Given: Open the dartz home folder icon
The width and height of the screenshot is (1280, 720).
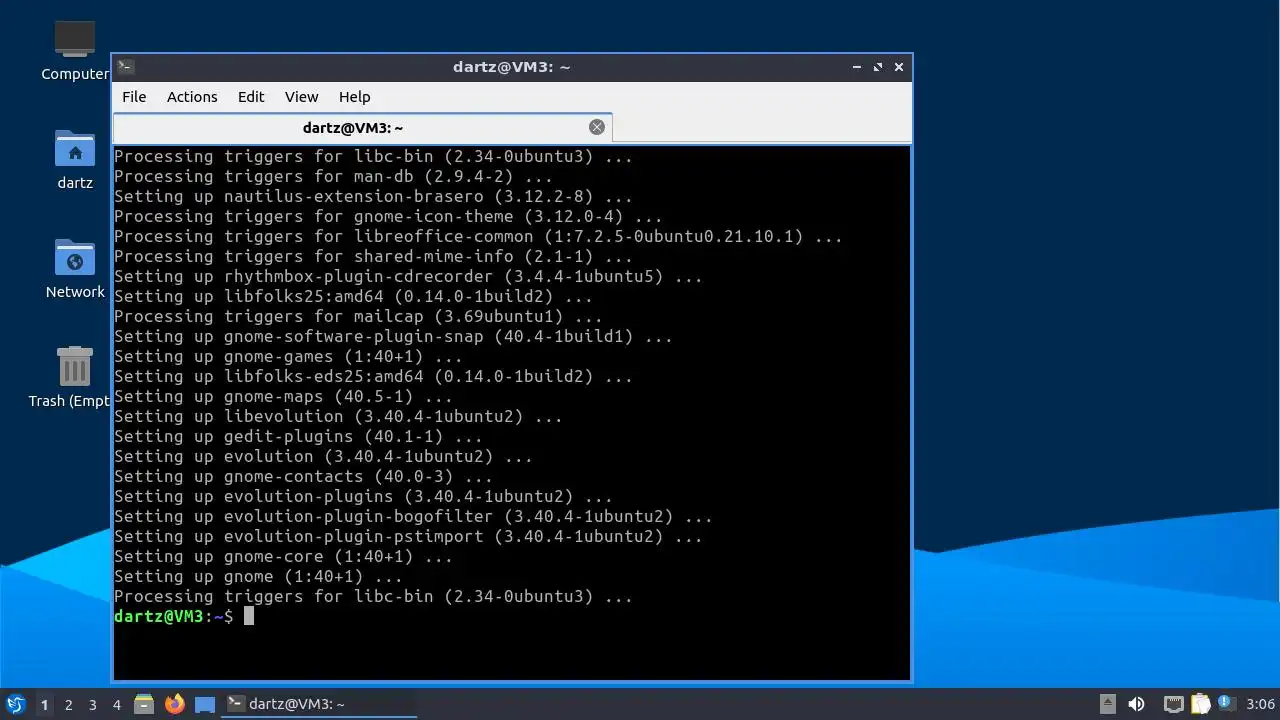Looking at the screenshot, I should pyautogui.click(x=75, y=159).
